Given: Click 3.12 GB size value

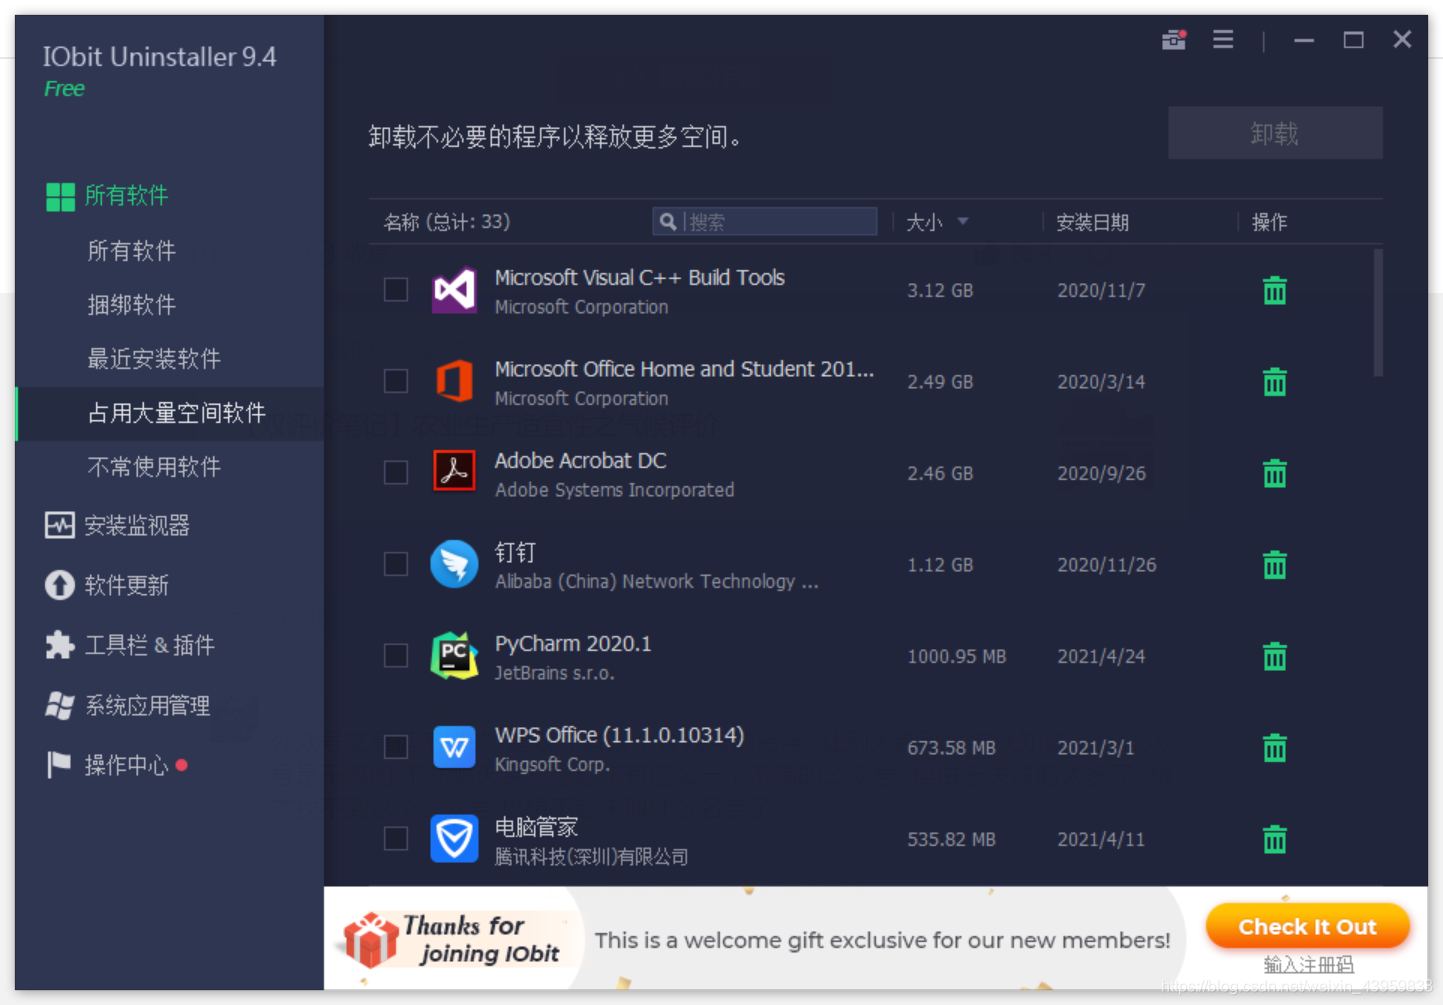Looking at the screenshot, I should 940,290.
